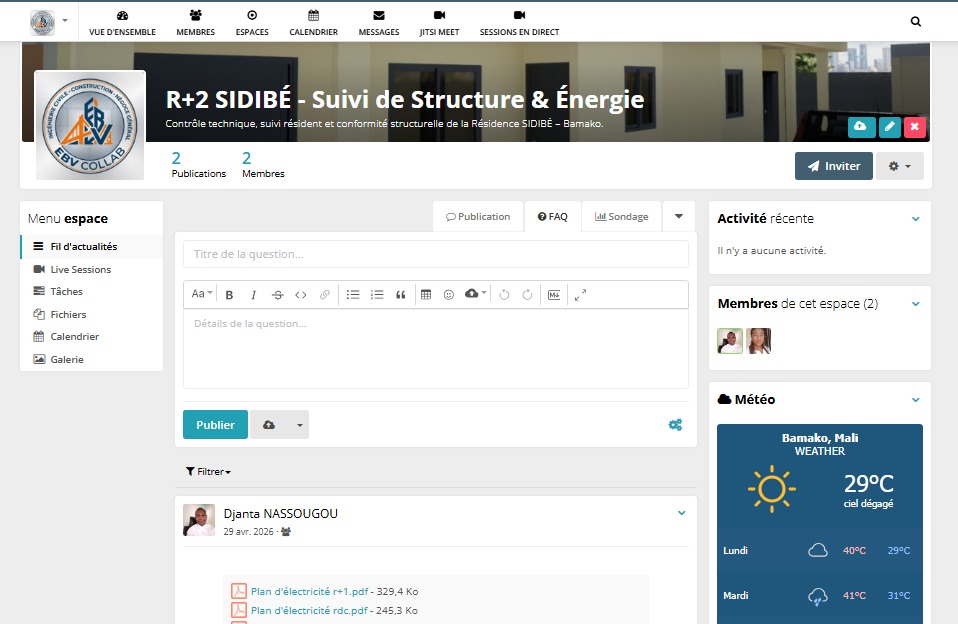Viewport: 958px width, 624px height.
Task: Open the first member avatar in Membres panel
Action: [x=729, y=341]
